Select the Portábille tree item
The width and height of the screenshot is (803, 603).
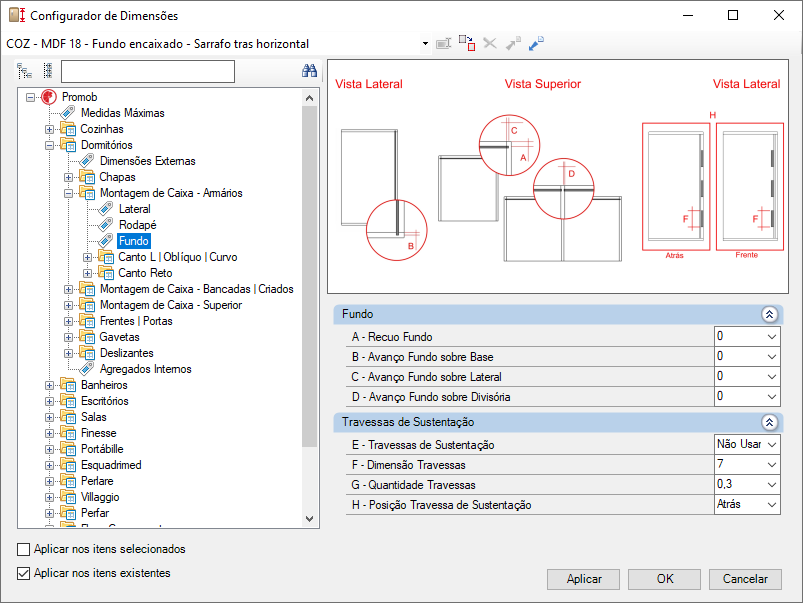102,449
